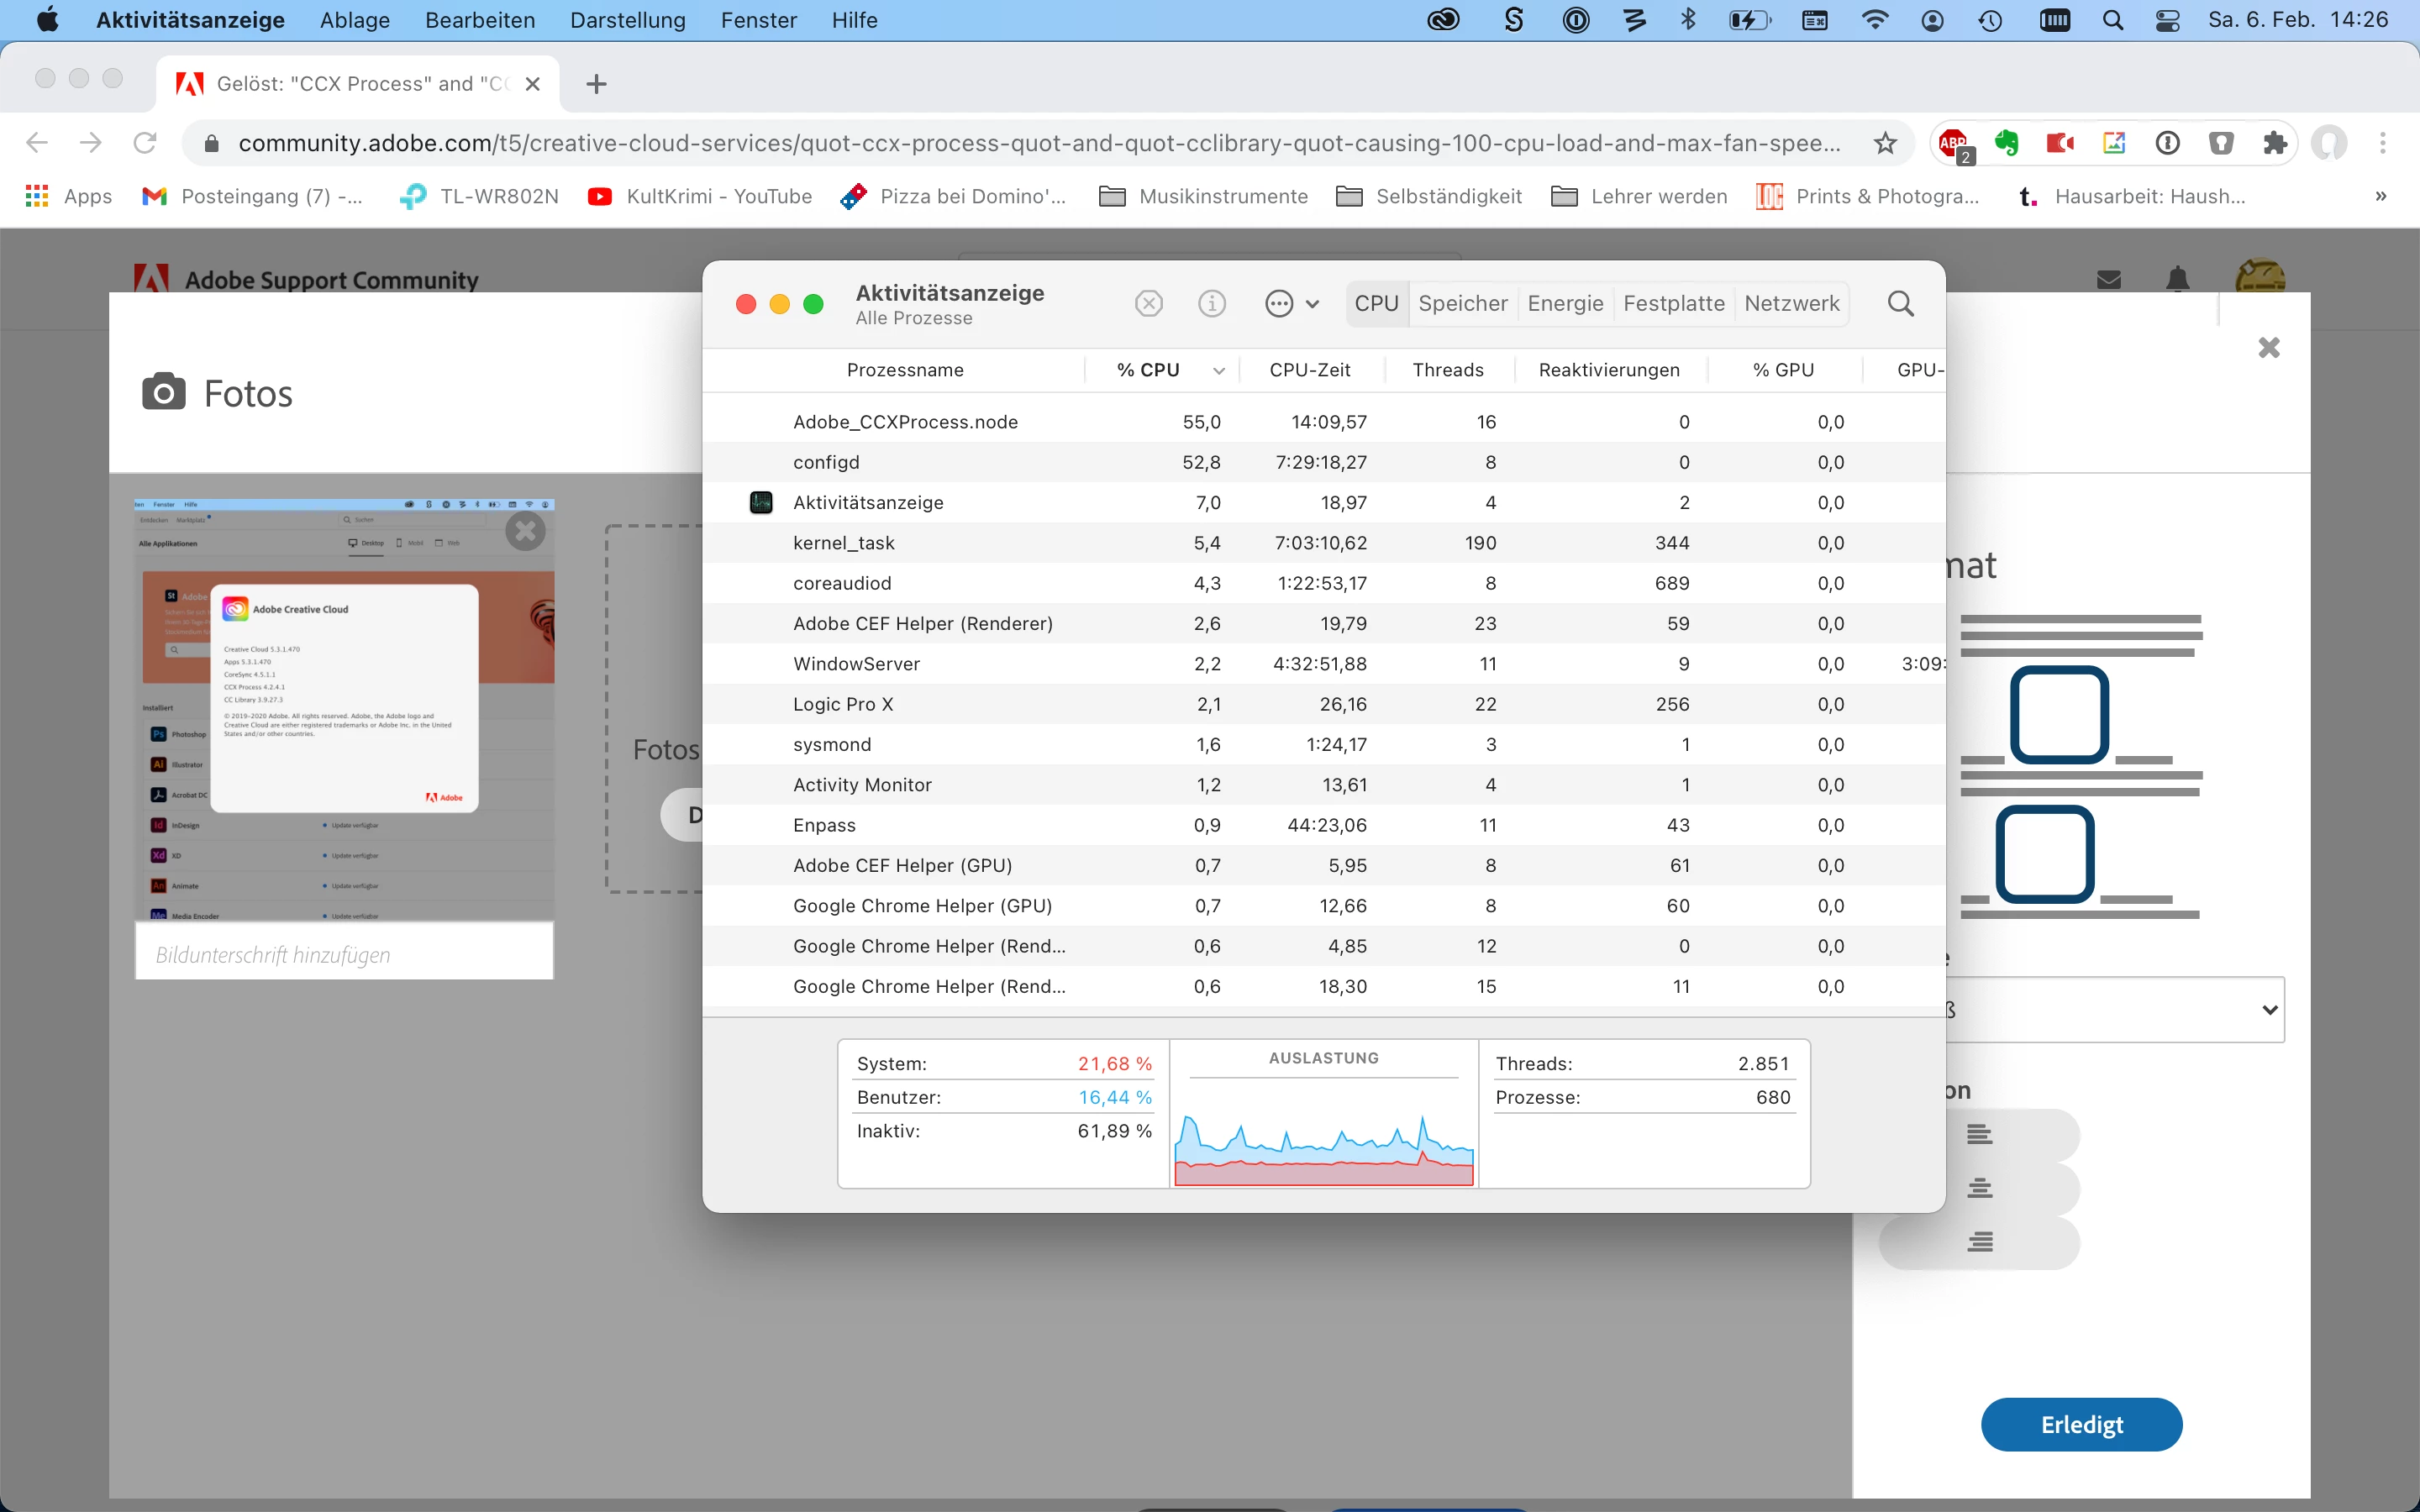Bookmark page with star icon
The height and width of the screenshot is (1512, 2420).
tap(1885, 143)
